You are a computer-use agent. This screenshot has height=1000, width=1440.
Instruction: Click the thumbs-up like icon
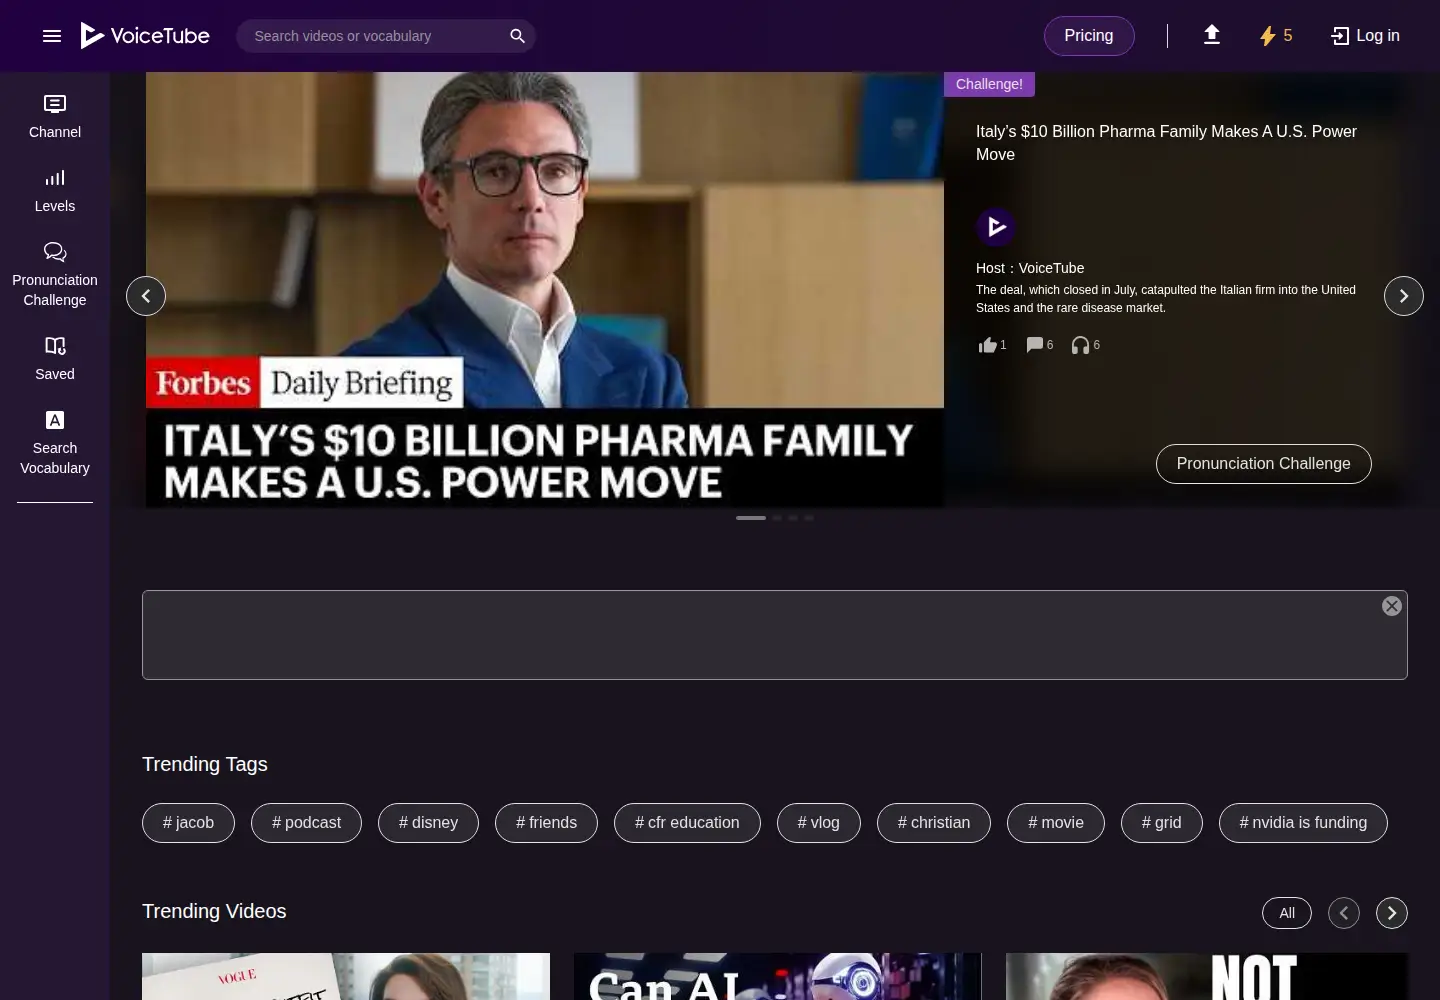tap(988, 345)
